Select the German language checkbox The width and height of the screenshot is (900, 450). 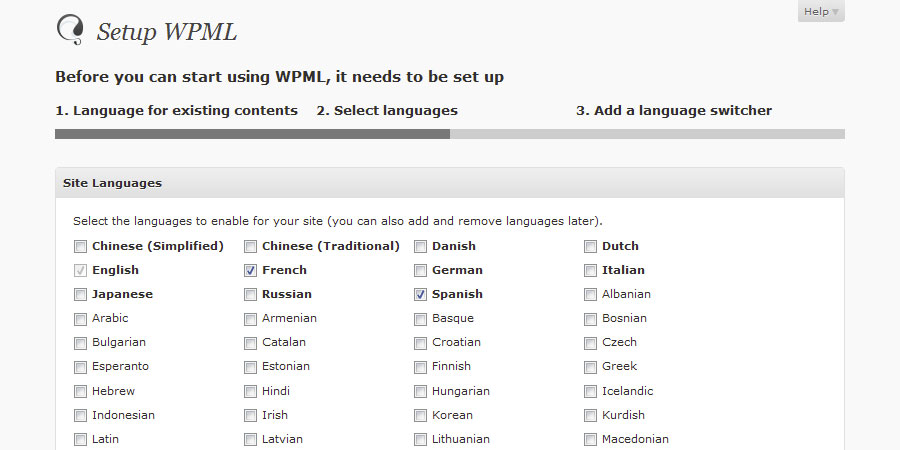point(420,270)
